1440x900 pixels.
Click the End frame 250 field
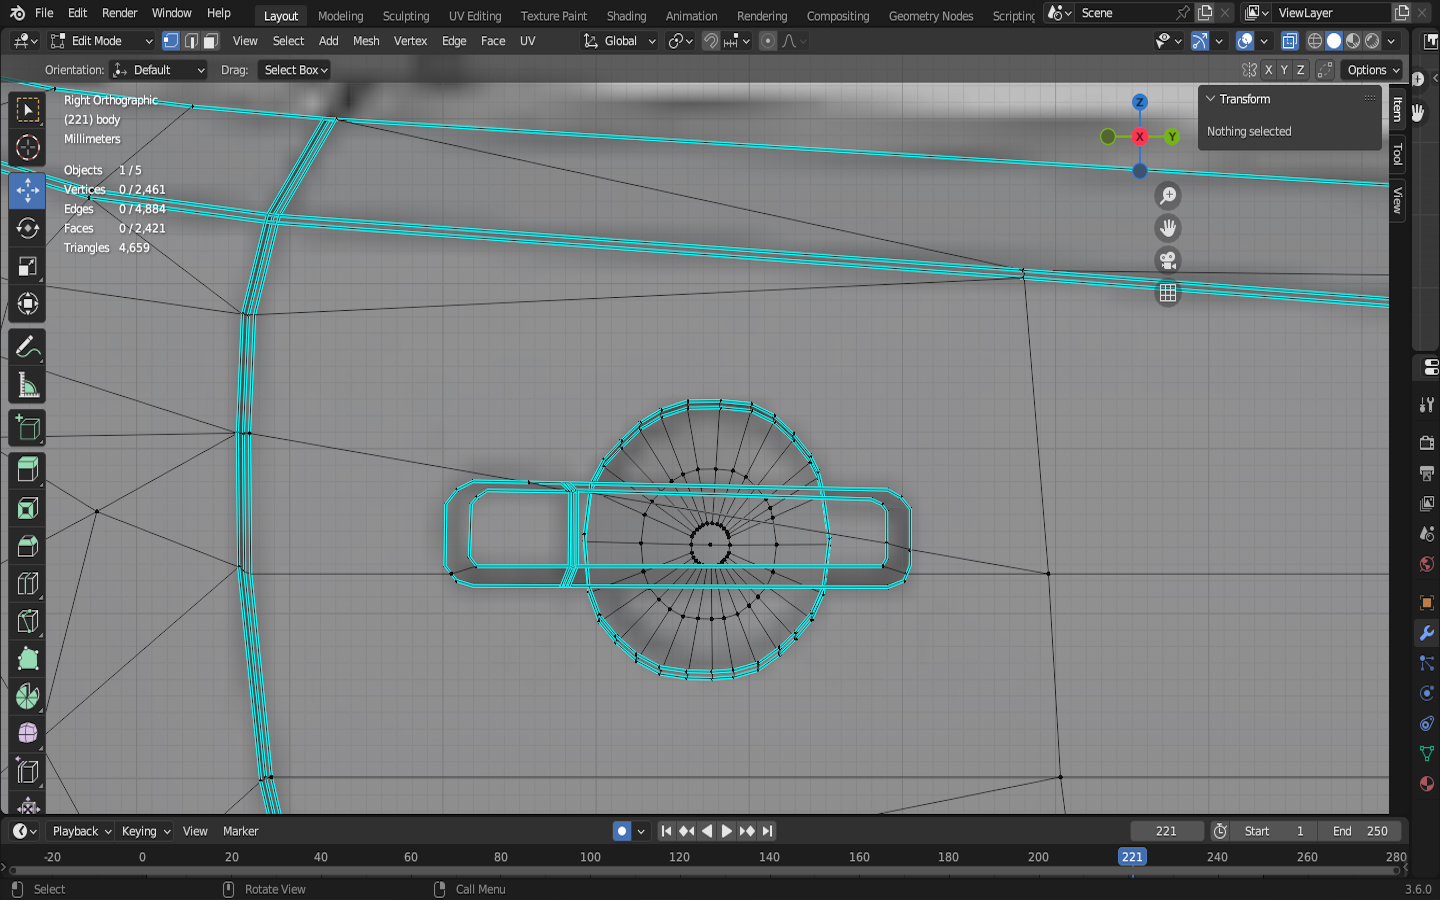tap(1360, 831)
